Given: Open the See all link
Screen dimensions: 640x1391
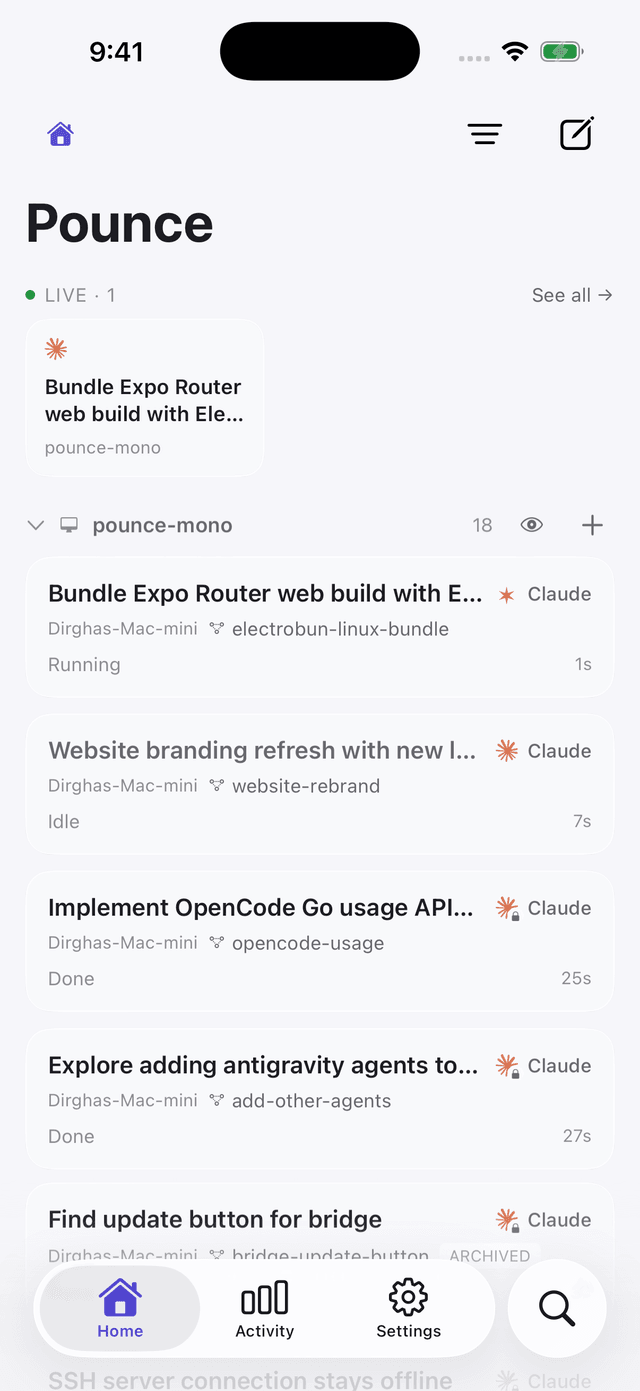Looking at the screenshot, I should pyautogui.click(x=572, y=295).
